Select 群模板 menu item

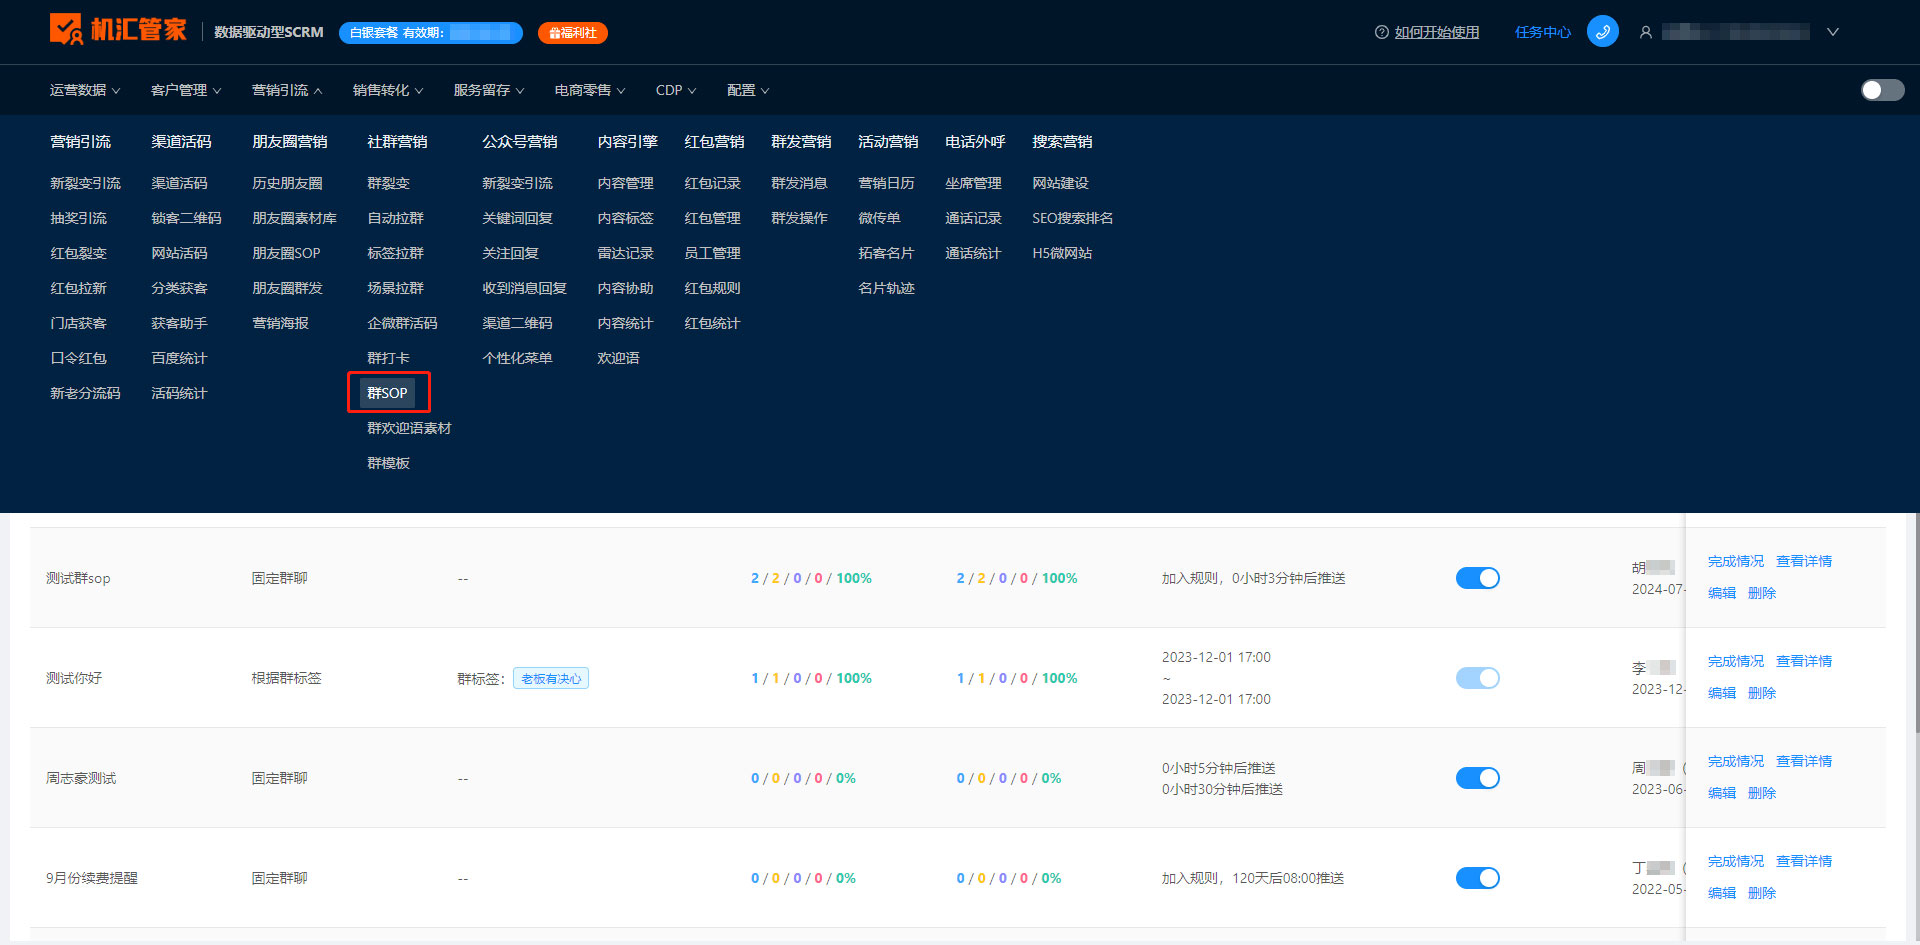point(389,463)
